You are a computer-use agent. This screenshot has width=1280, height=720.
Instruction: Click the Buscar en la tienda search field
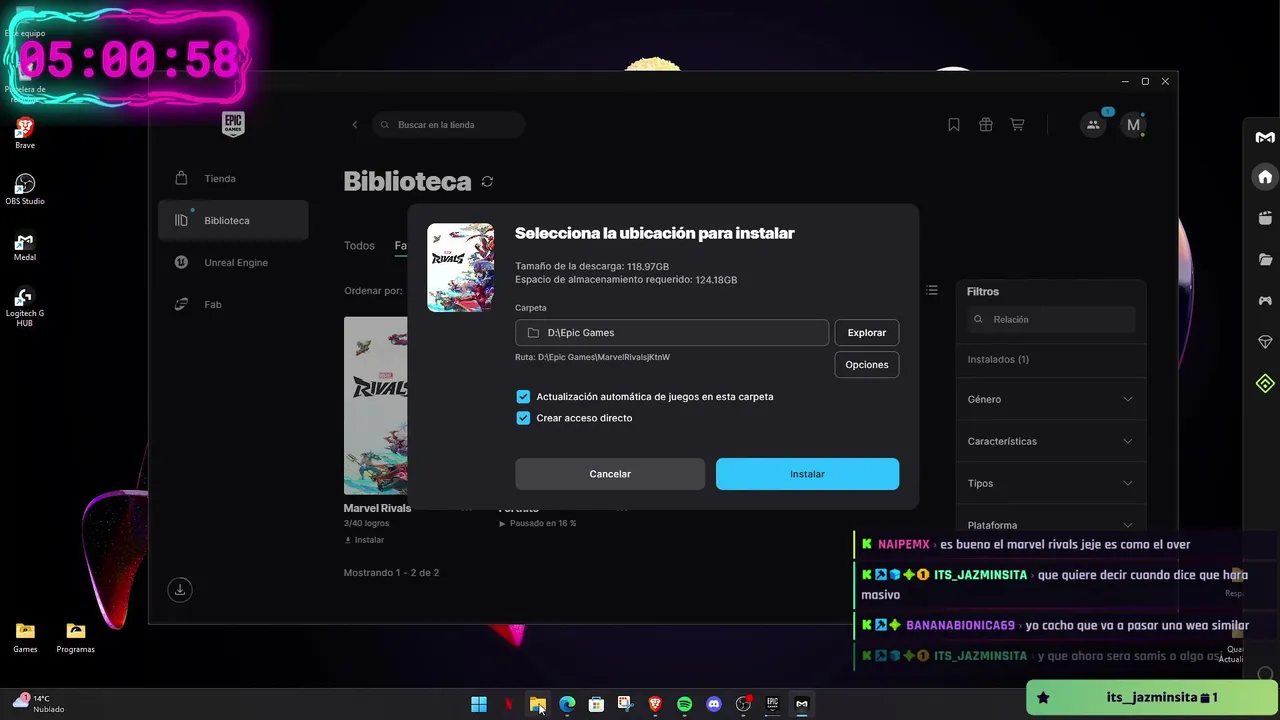coord(449,125)
